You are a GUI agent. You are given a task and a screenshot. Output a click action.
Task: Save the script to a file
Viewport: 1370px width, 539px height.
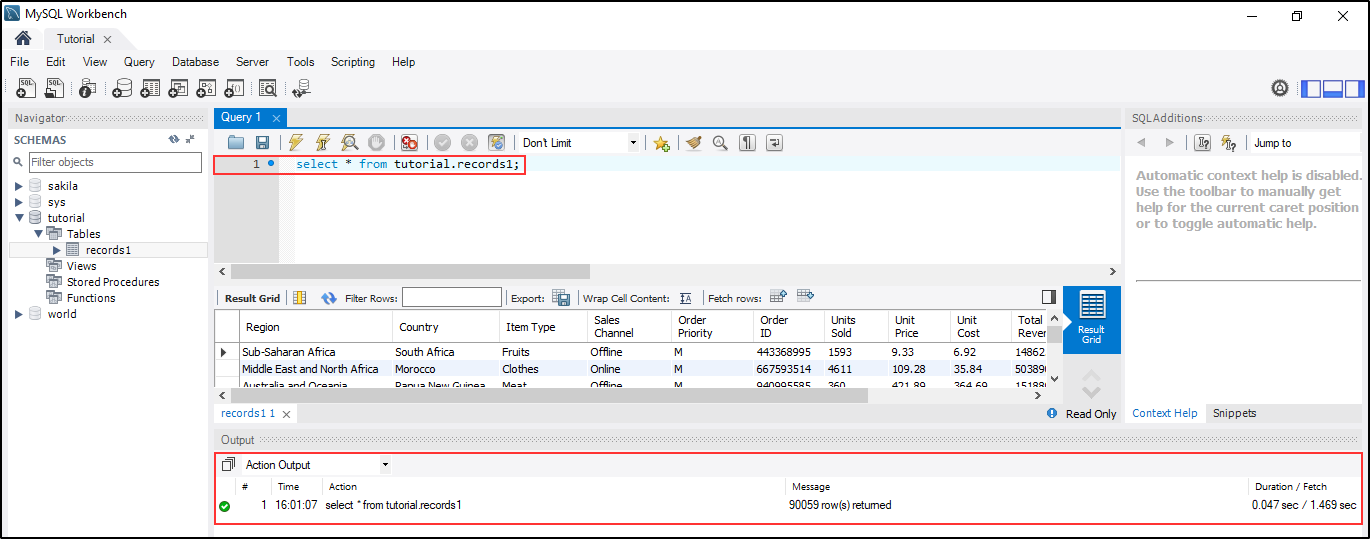click(262, 143)
